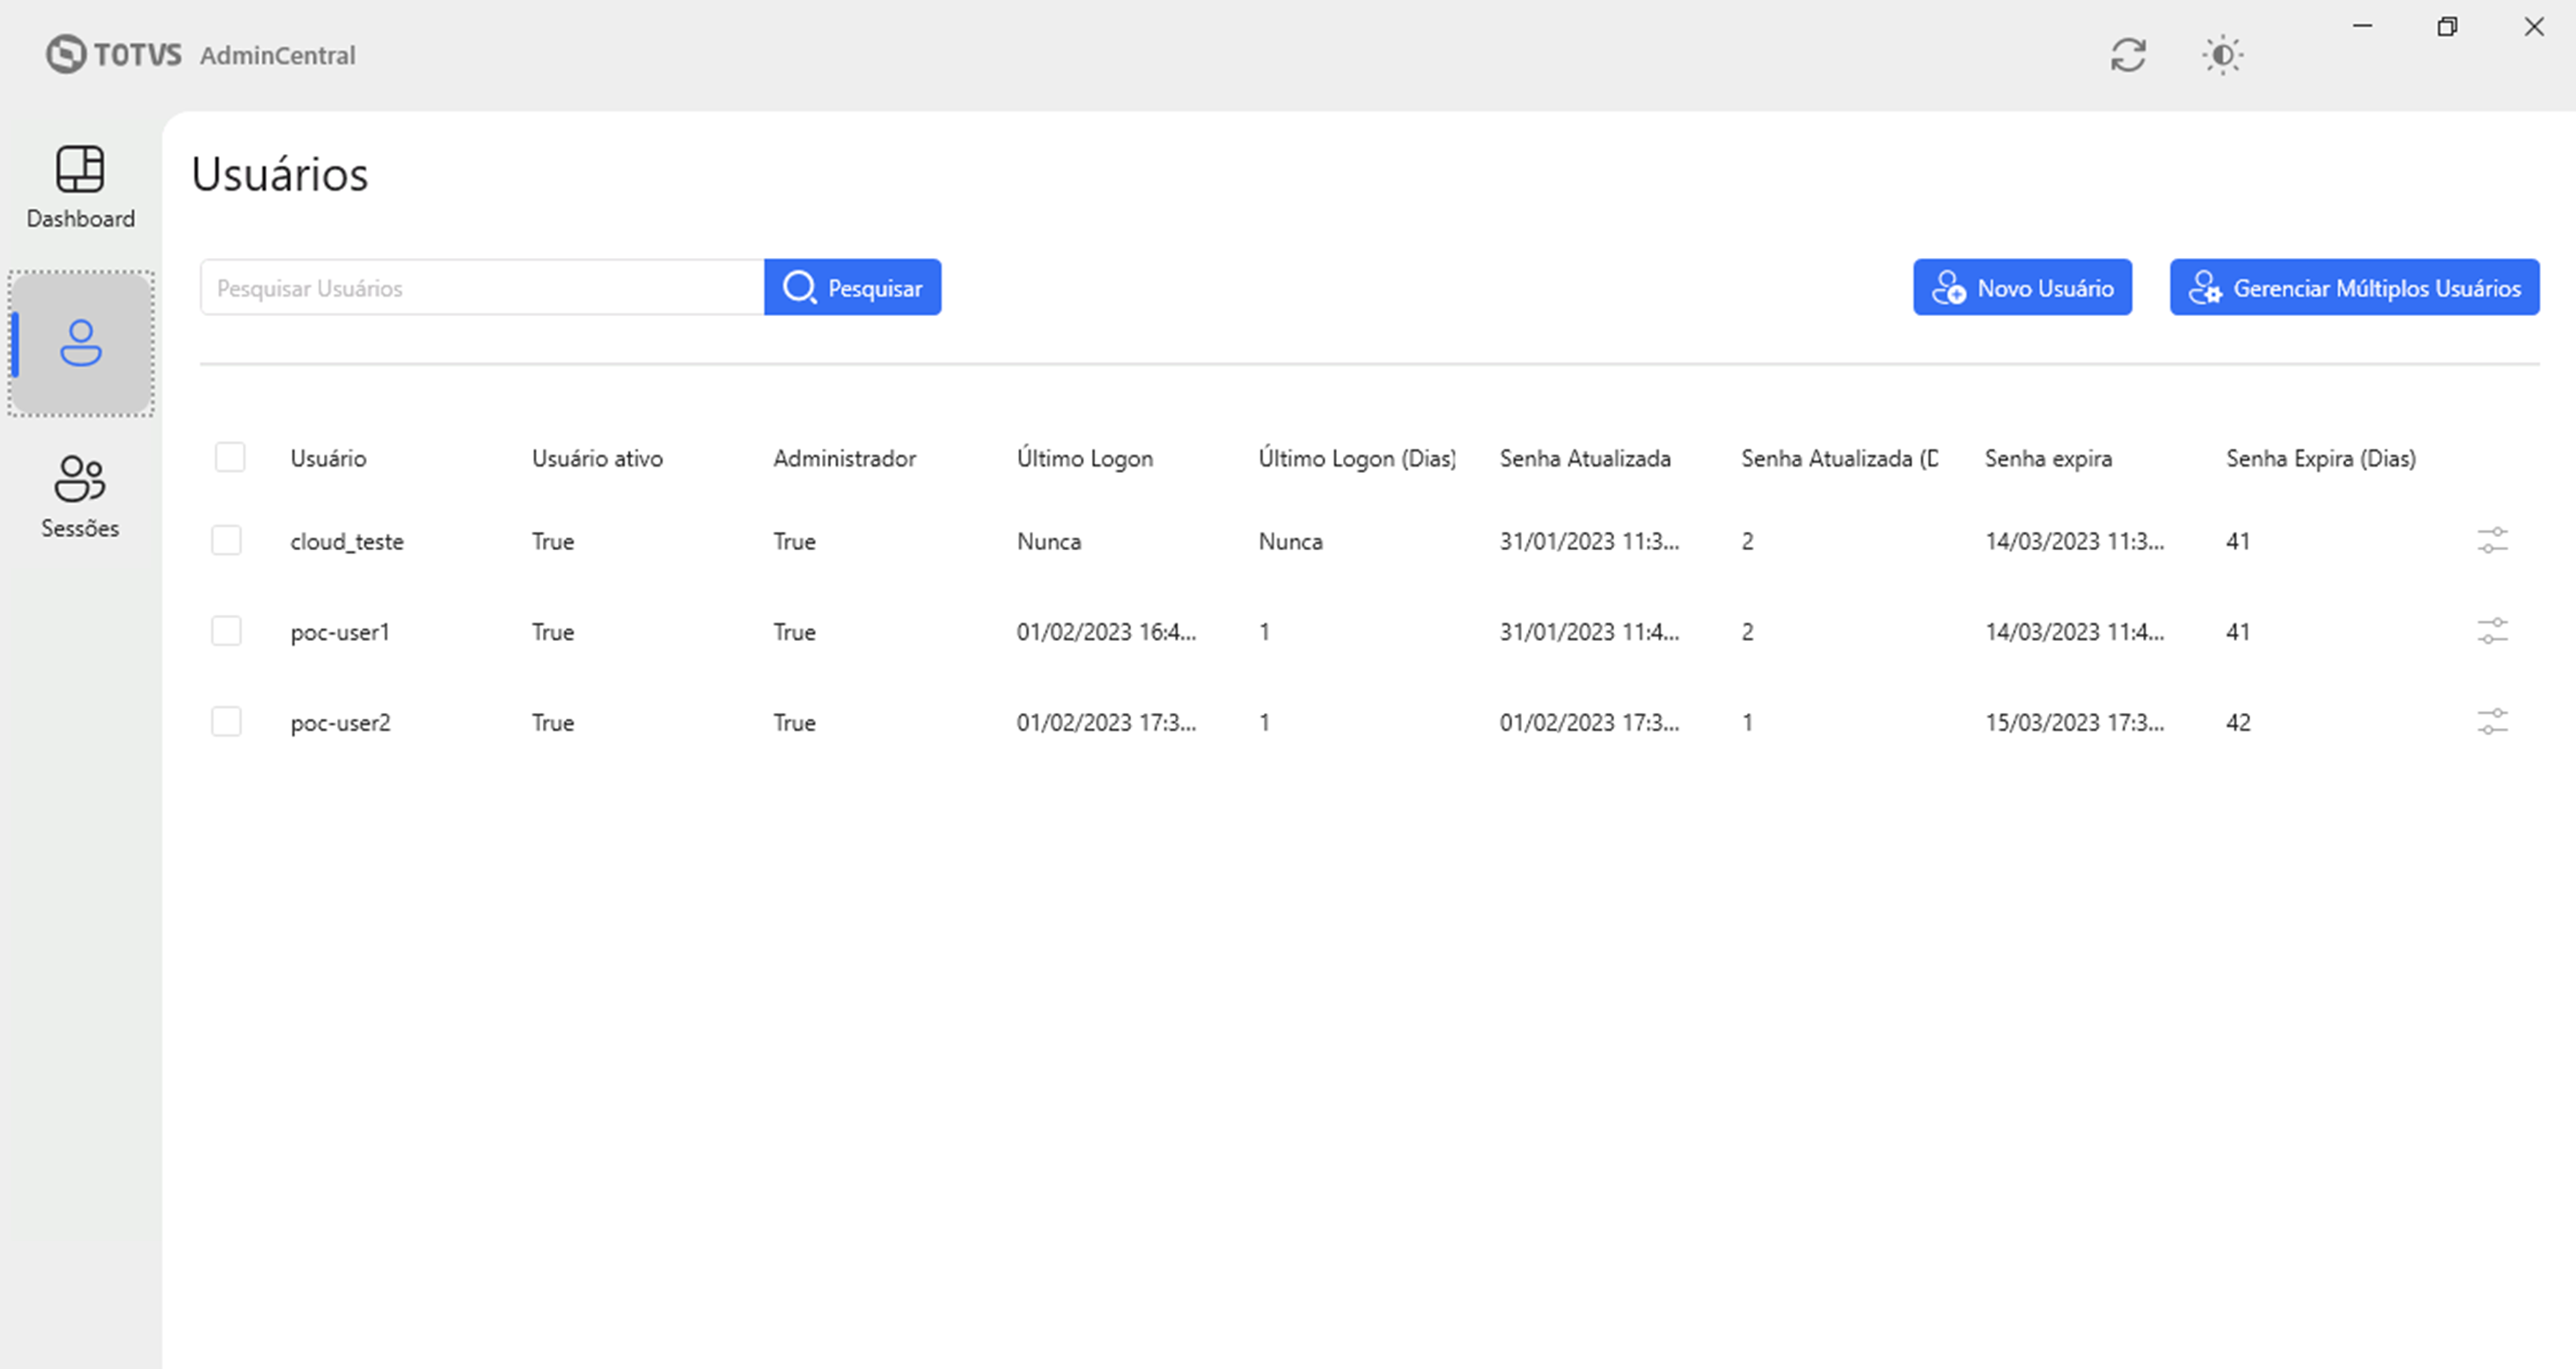
Task: Open the Dashboard sidebar item
Action: (x=80, y=187)
